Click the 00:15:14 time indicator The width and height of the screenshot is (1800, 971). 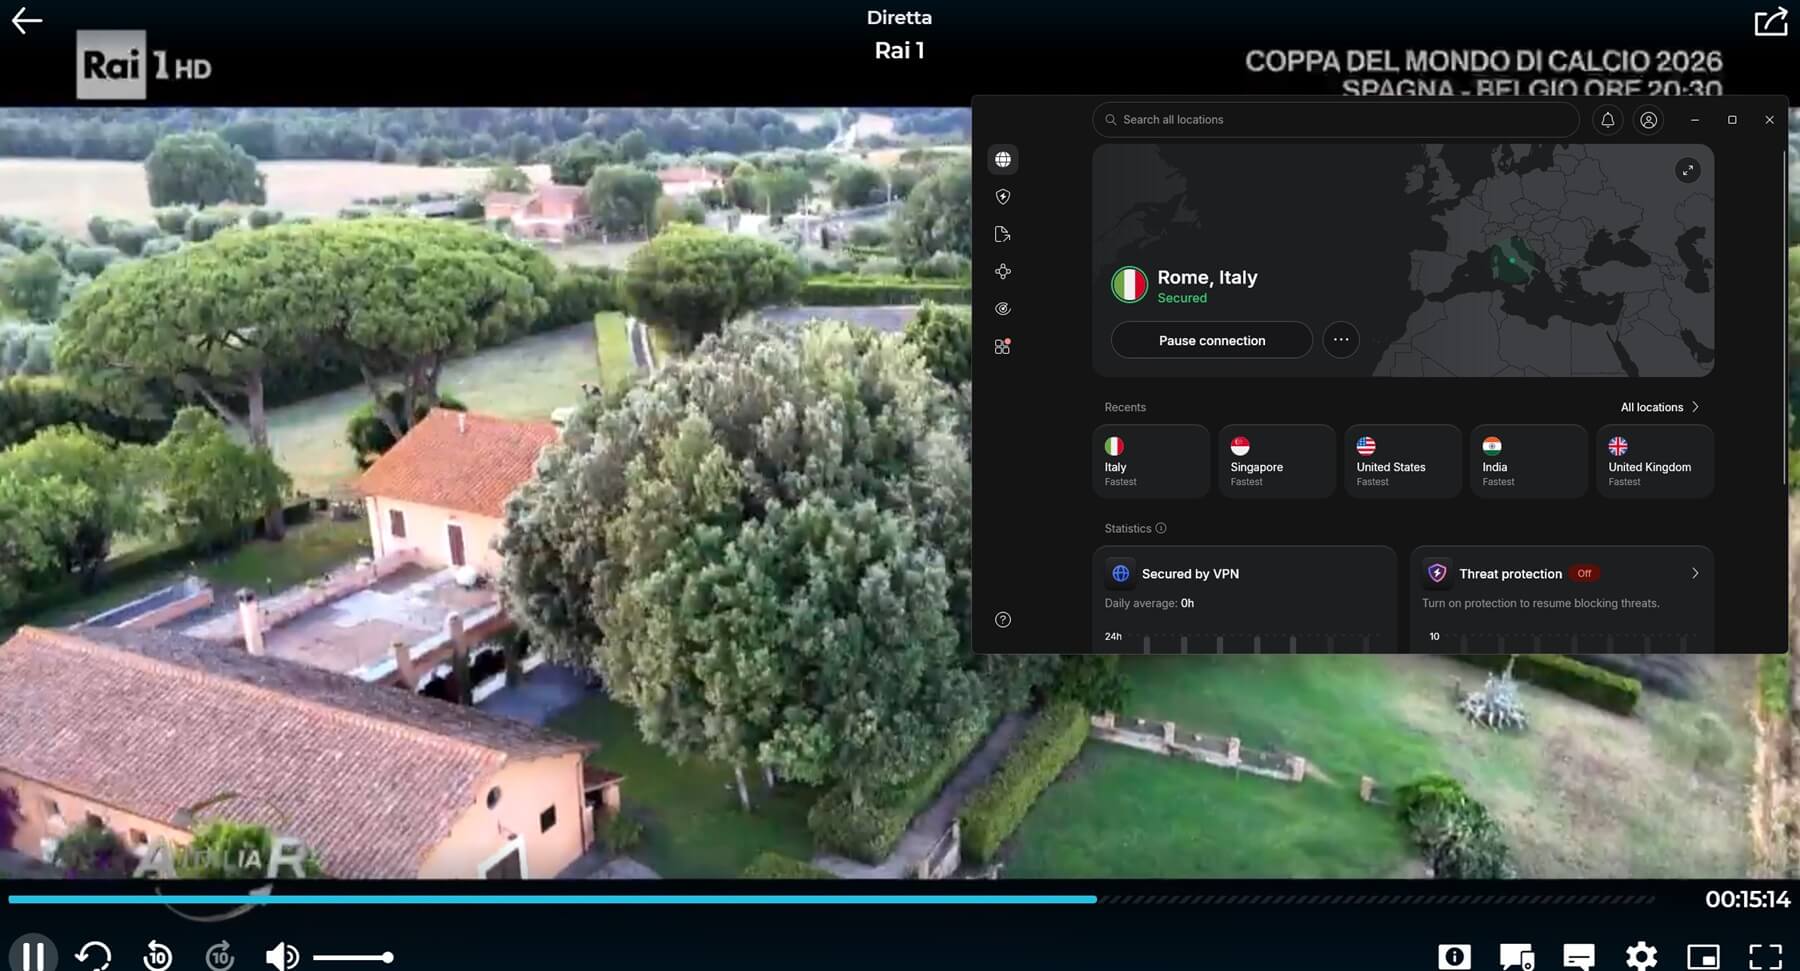1747,899
